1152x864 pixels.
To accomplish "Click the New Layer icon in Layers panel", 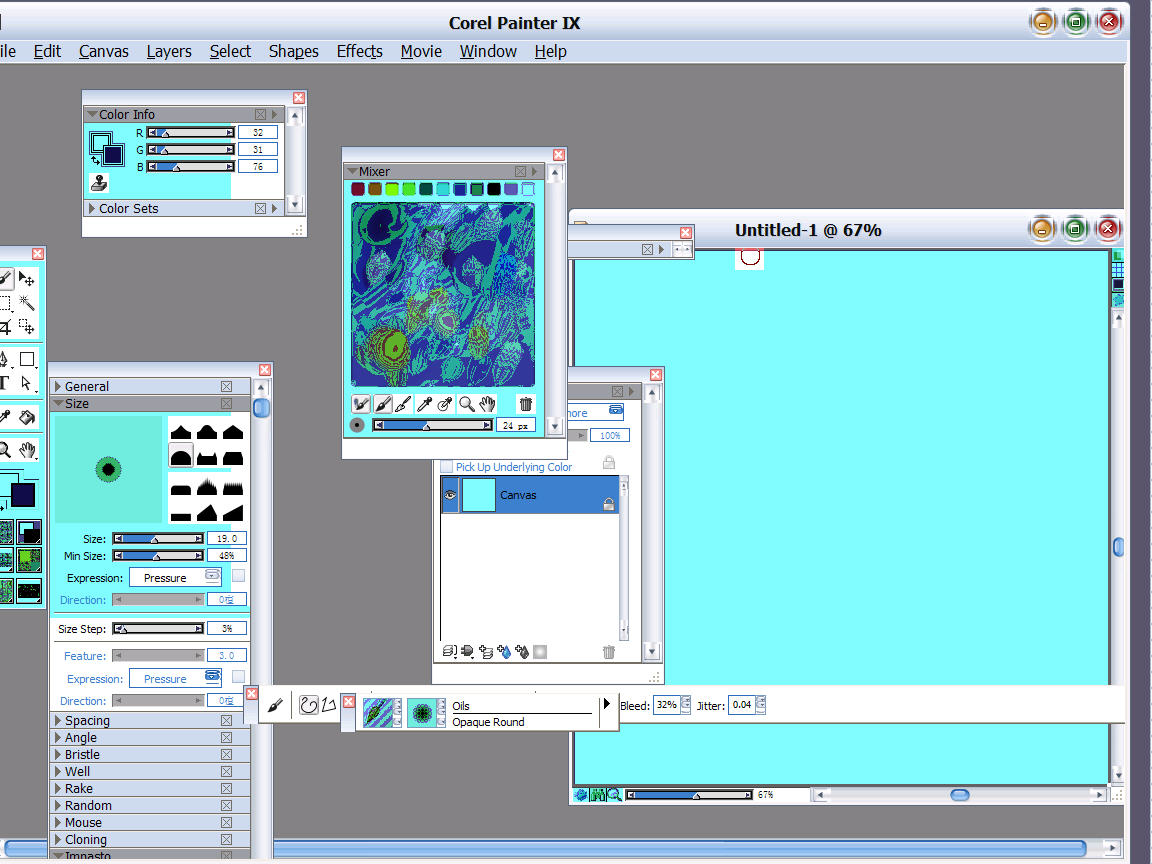I will point(486,652).
